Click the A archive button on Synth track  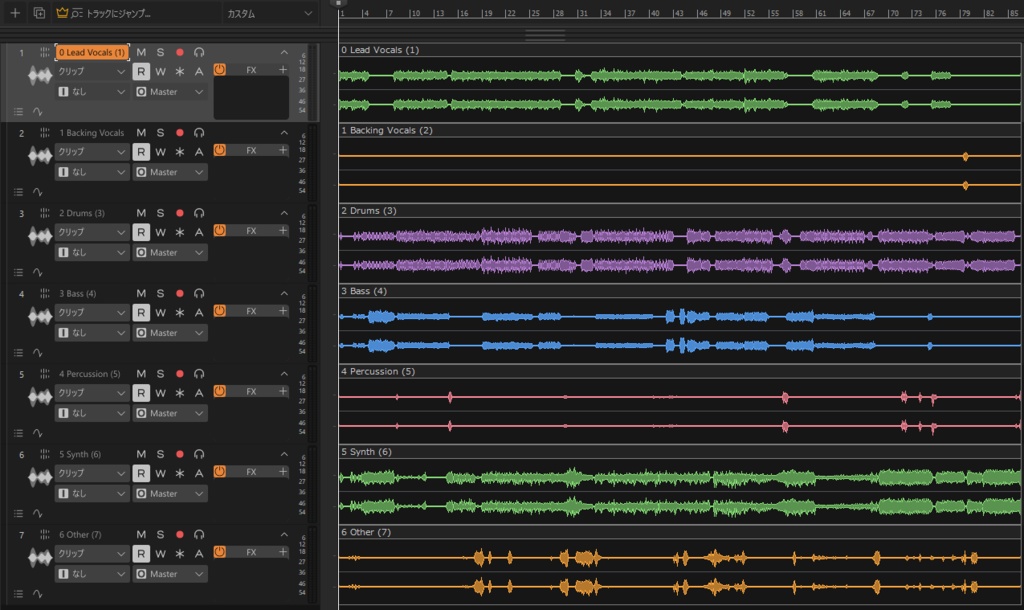[x=199, y=473]
